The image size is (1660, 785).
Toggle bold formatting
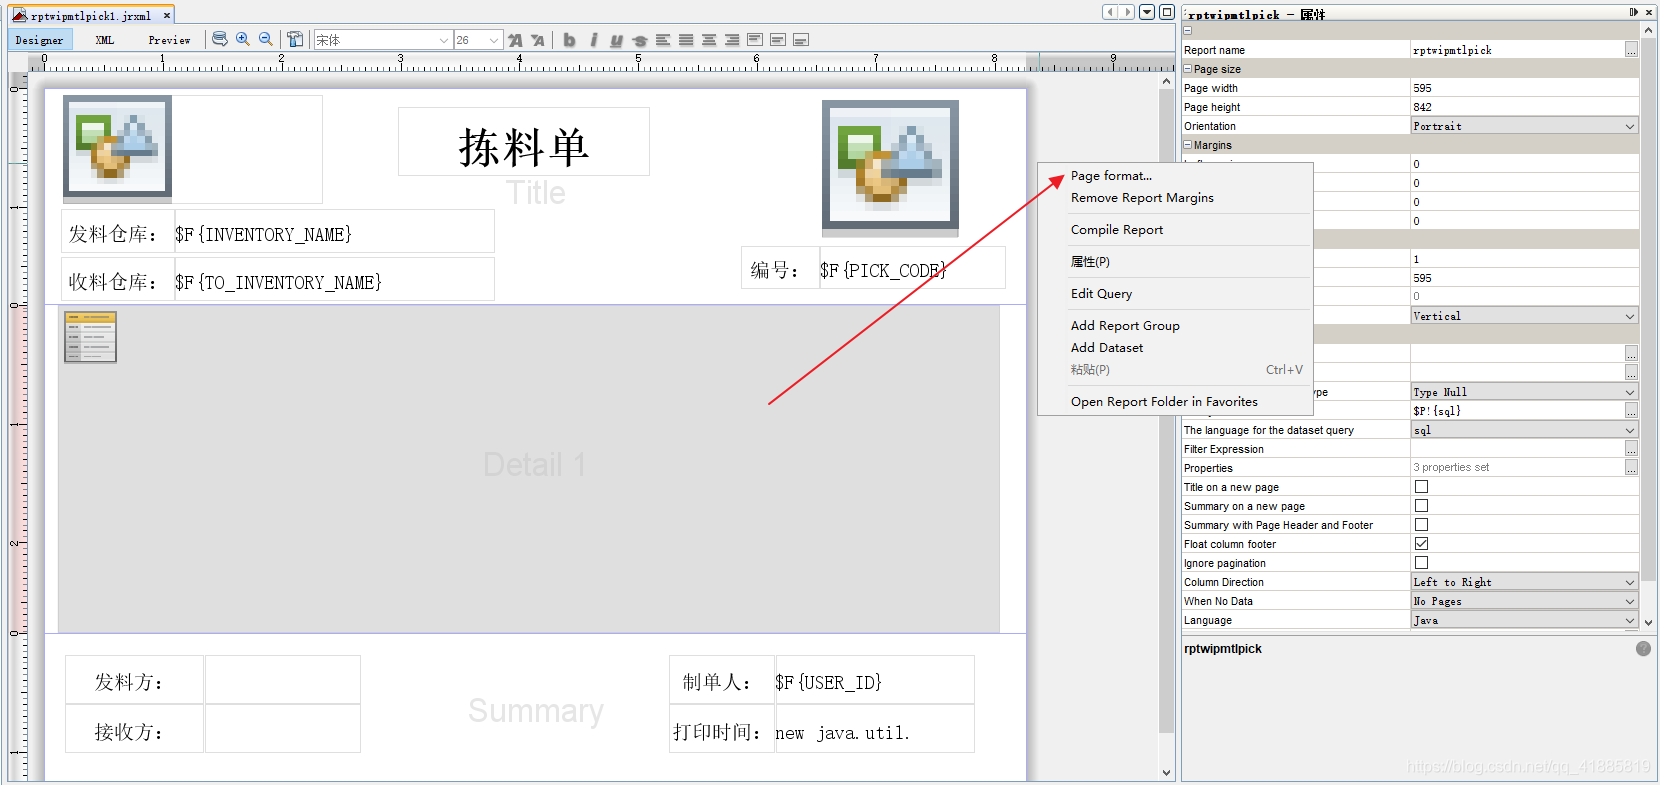point(569,40)
